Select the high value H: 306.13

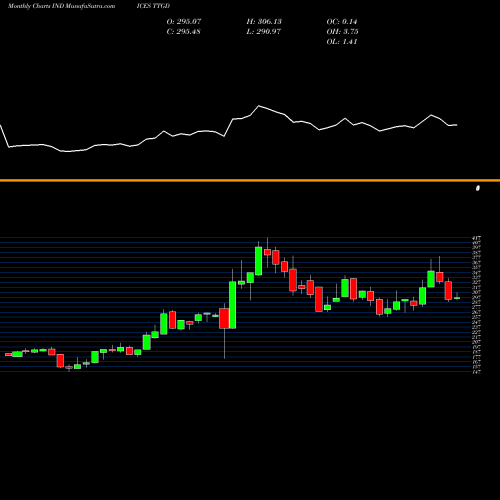point(264,22)
